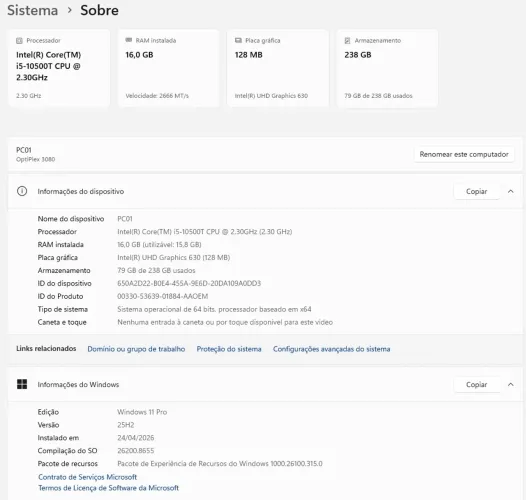The height and width of the screenshot is (500, 526).
Task: Click the Tipo de sistema 64 bits value
Action: (214, 309)
